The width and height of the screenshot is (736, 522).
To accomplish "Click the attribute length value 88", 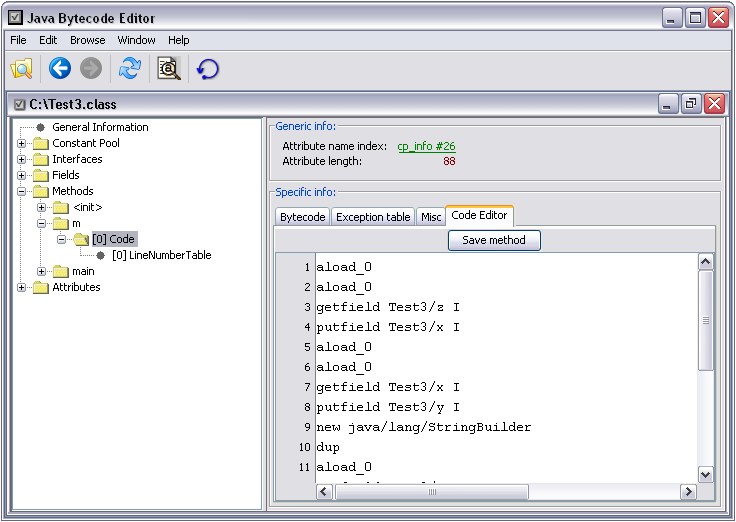I will (449, 161).
